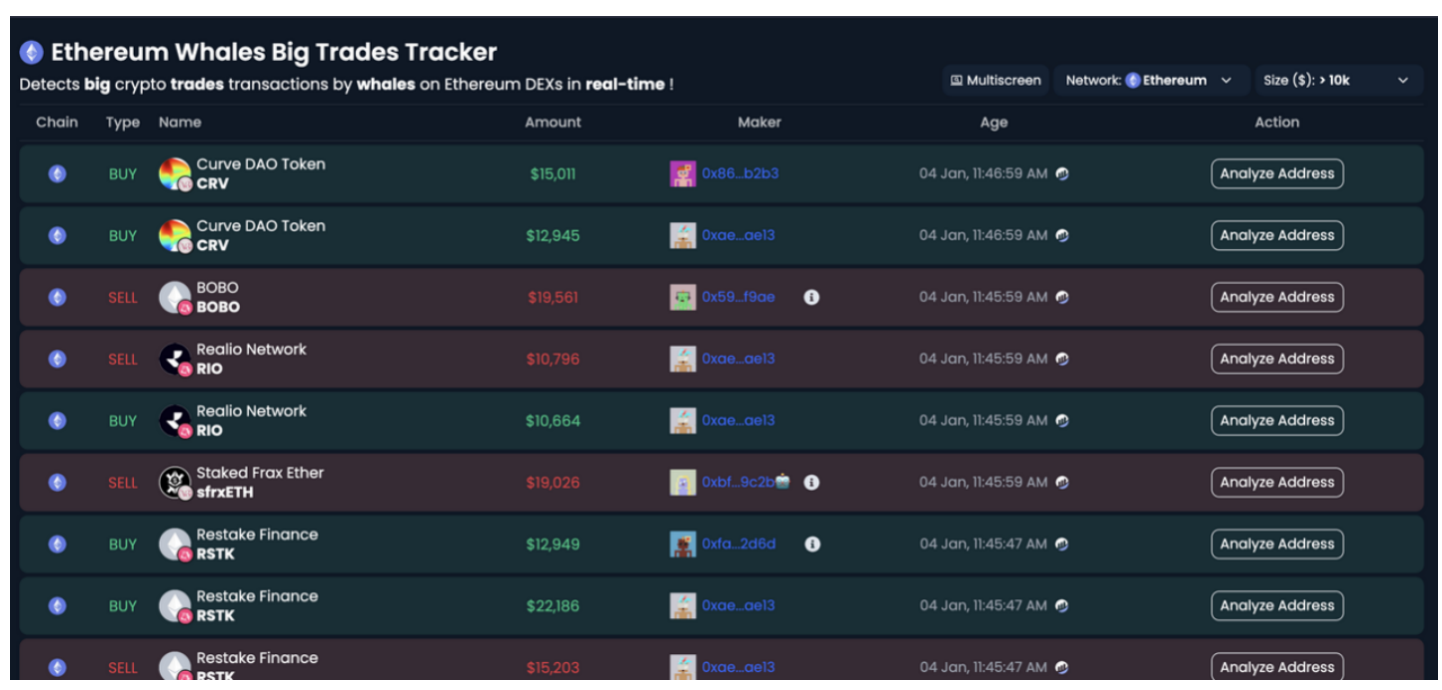
Task: Analyze Address for the $15,011 CRV buy
Action: 1277,174
